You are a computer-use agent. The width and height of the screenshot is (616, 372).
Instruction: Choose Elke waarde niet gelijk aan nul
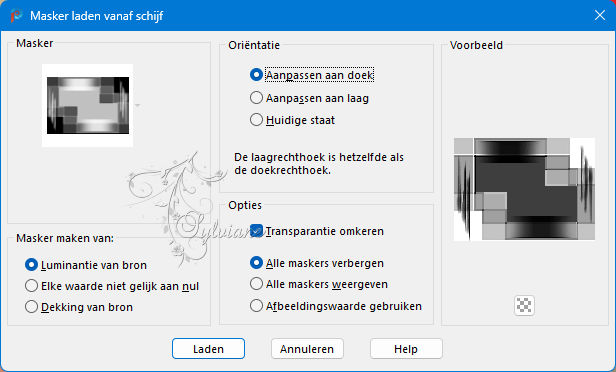[112, 286]
